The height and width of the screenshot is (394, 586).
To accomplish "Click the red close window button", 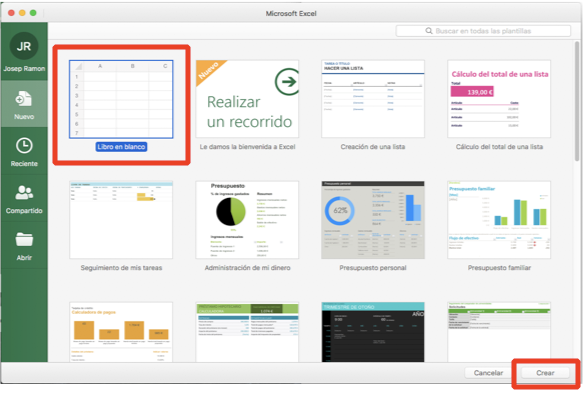I will (11, 13).
